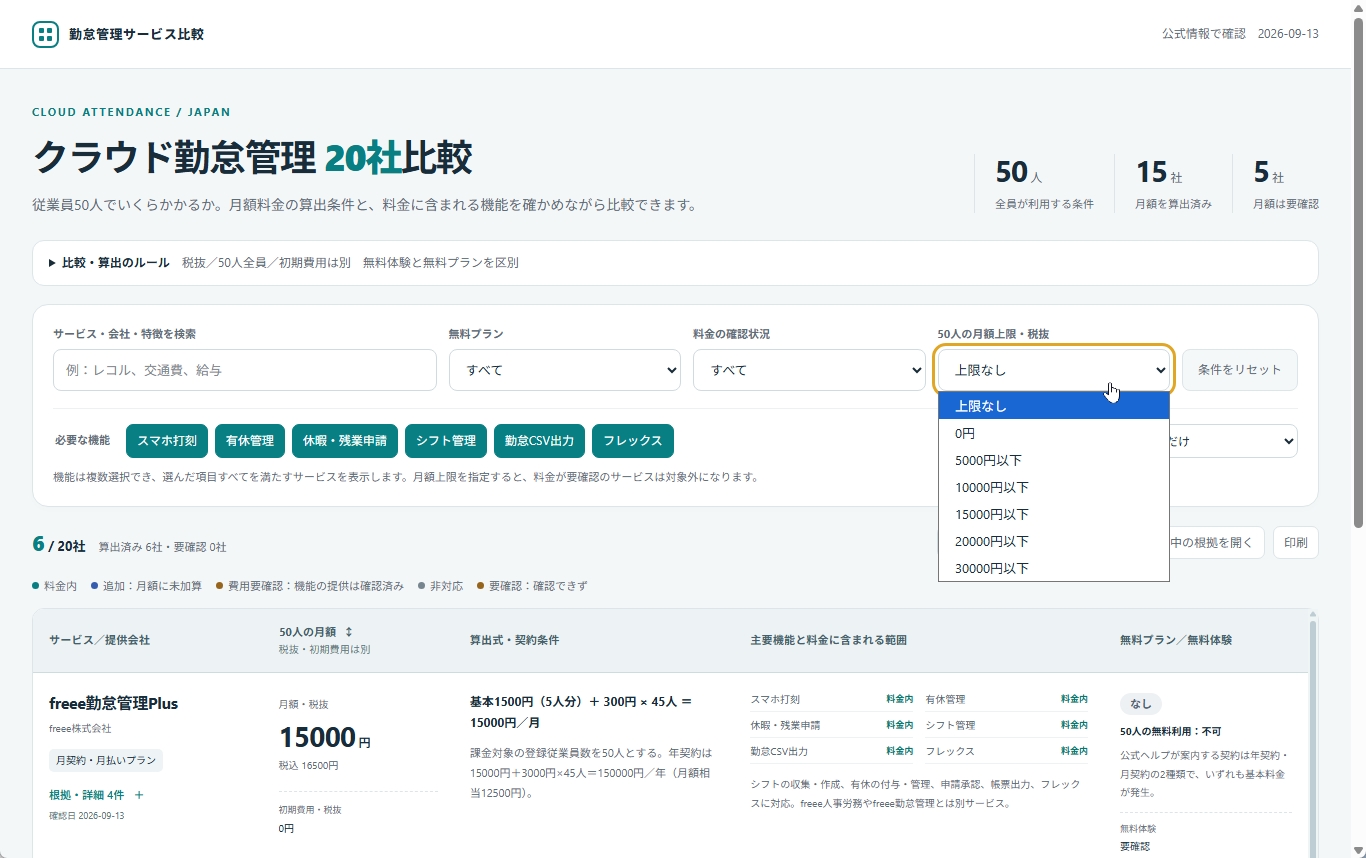
Task: Click the 5社 月額は要確認 stat
Action: click(1286, 183)
